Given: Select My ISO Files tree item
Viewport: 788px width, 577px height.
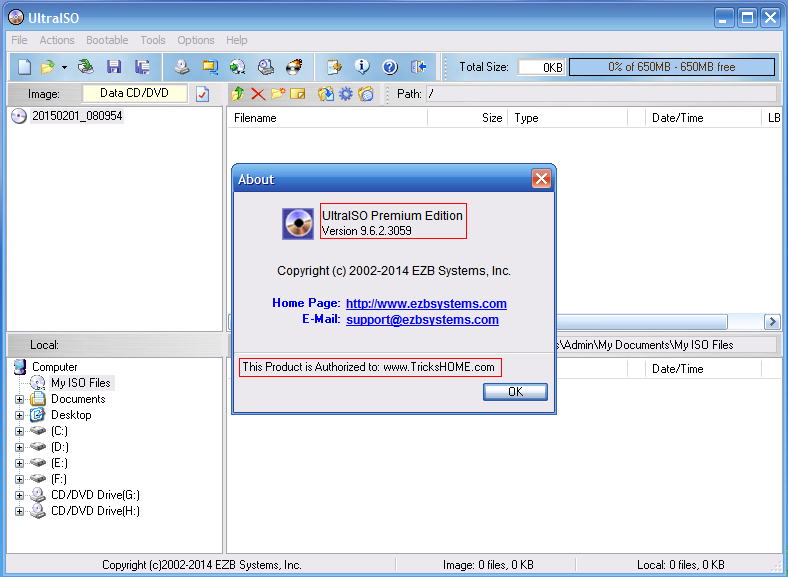Looking at the screenshot, I should tap(80, 383).
